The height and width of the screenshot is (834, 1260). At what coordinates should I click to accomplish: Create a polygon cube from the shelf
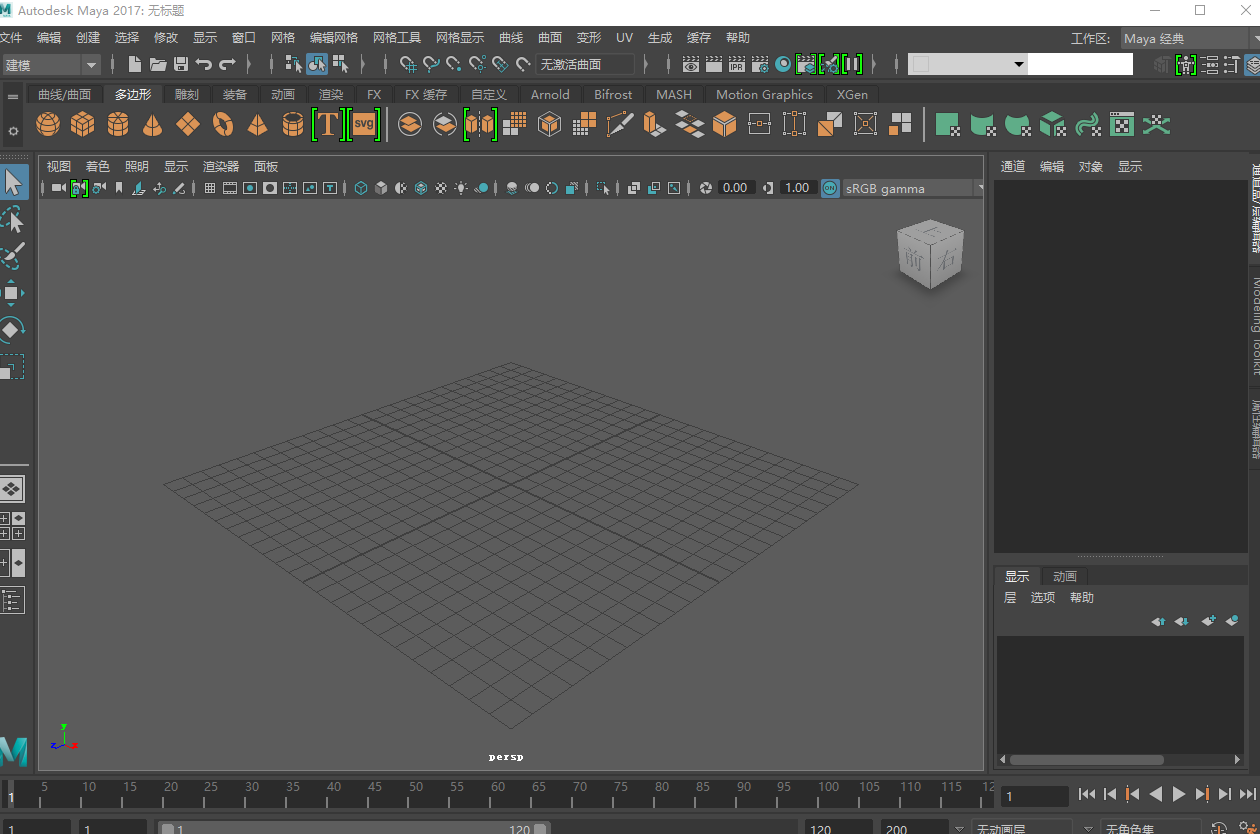pos(82,124)
